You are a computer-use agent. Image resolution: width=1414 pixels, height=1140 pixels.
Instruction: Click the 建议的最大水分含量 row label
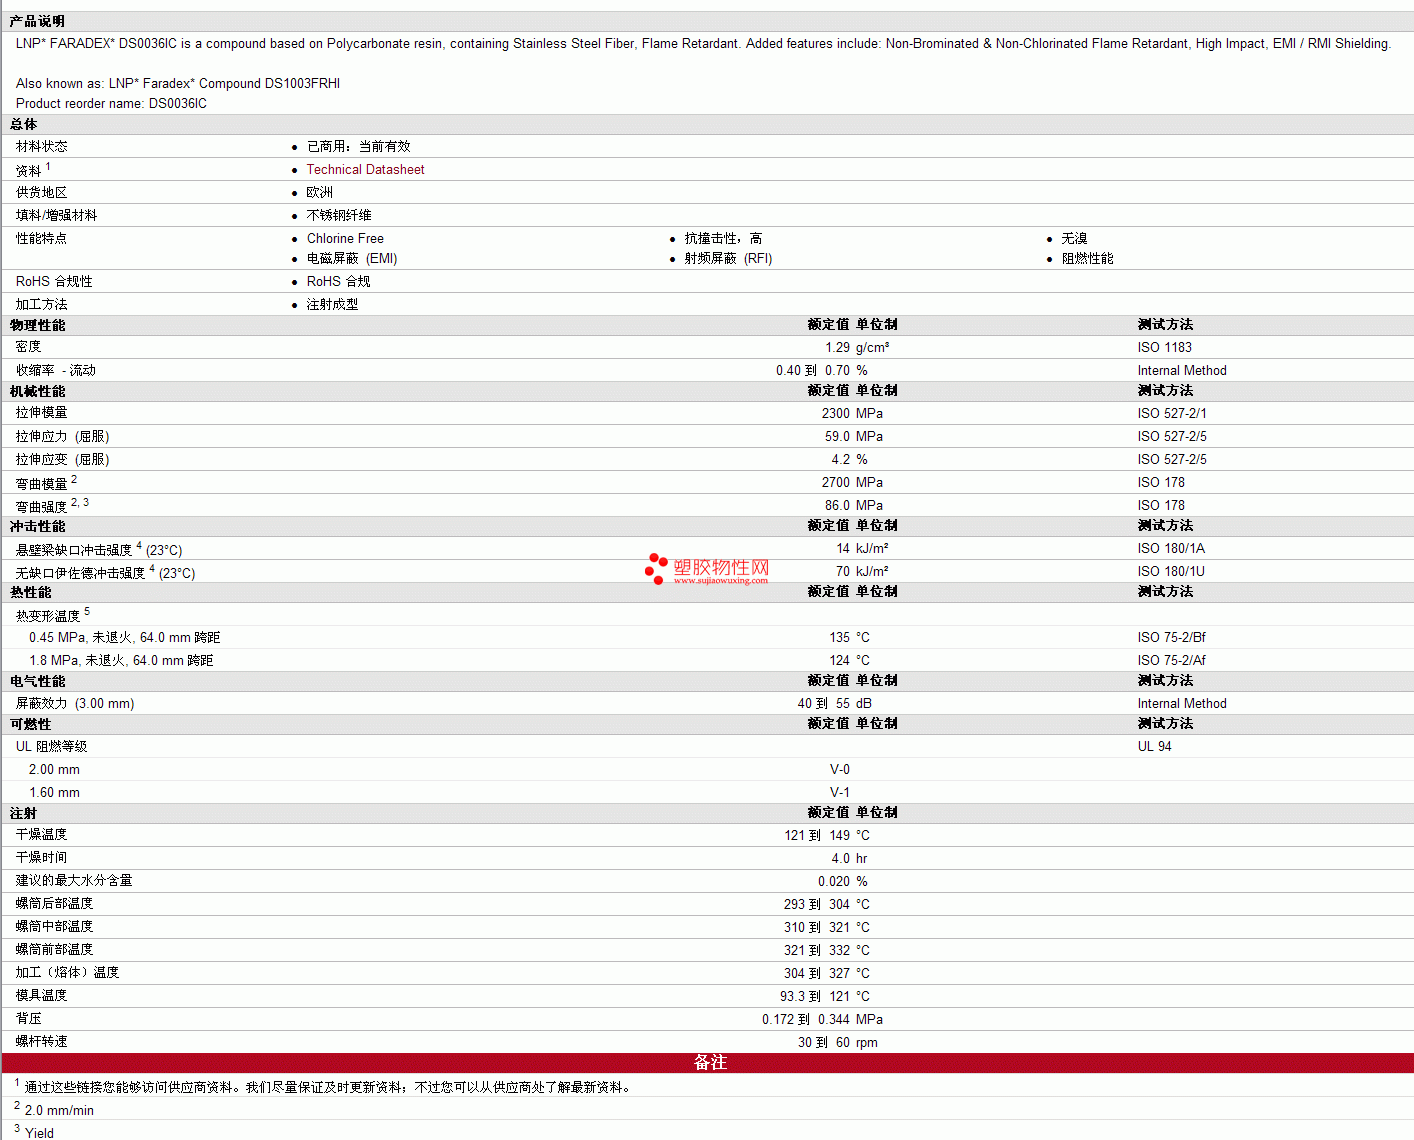tap(74, 881)
